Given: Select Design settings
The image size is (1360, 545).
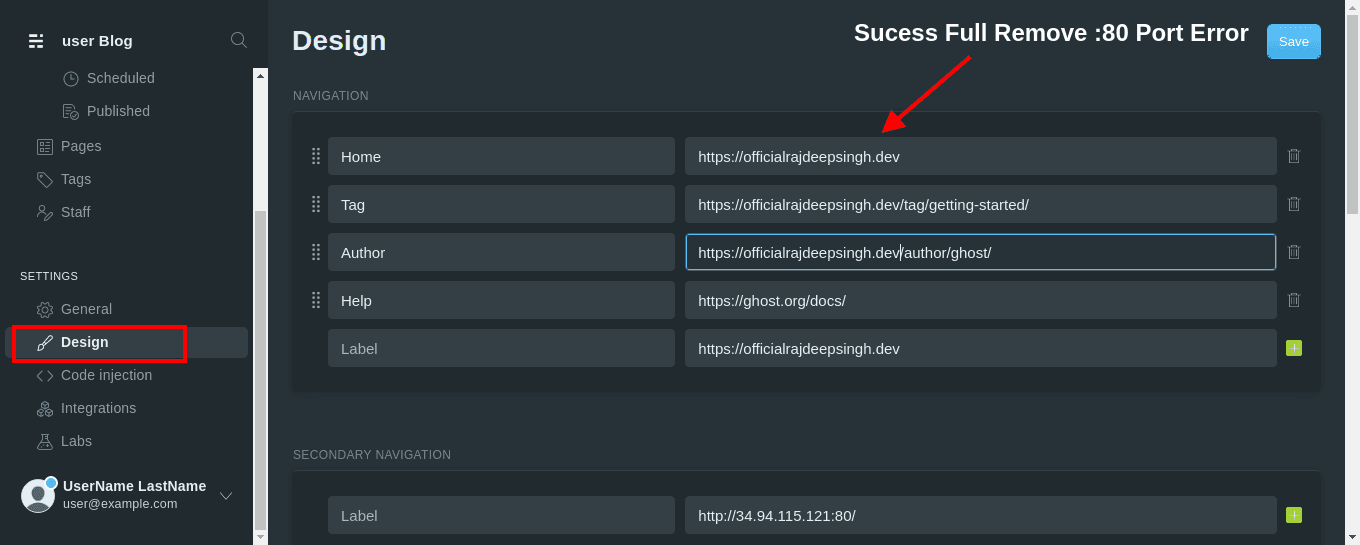Looking at the screenshot, I should (85, 342).
